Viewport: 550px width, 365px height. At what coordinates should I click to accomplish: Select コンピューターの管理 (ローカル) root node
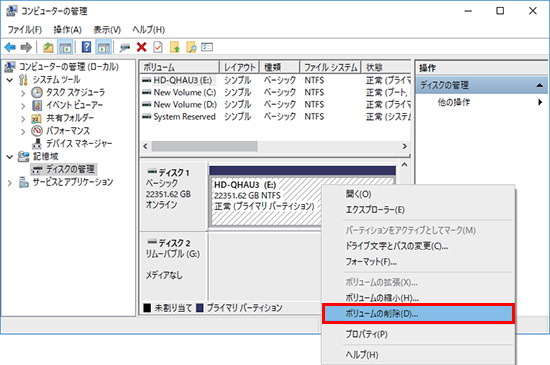click(69, 67)
